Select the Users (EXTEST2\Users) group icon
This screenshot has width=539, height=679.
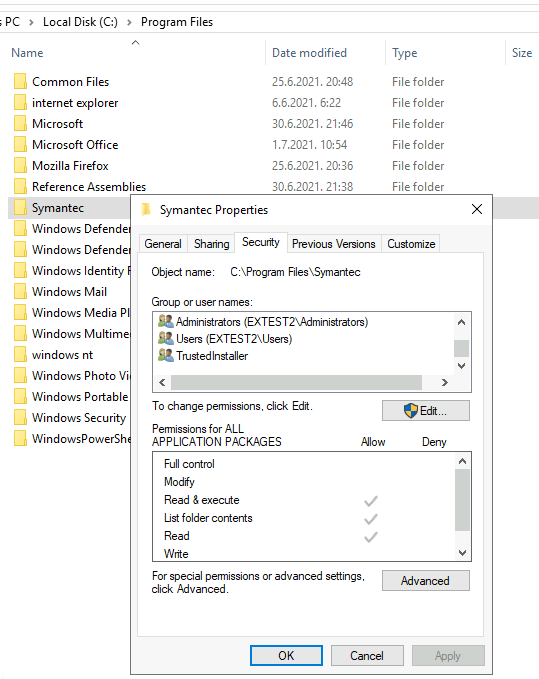point(165,338)
